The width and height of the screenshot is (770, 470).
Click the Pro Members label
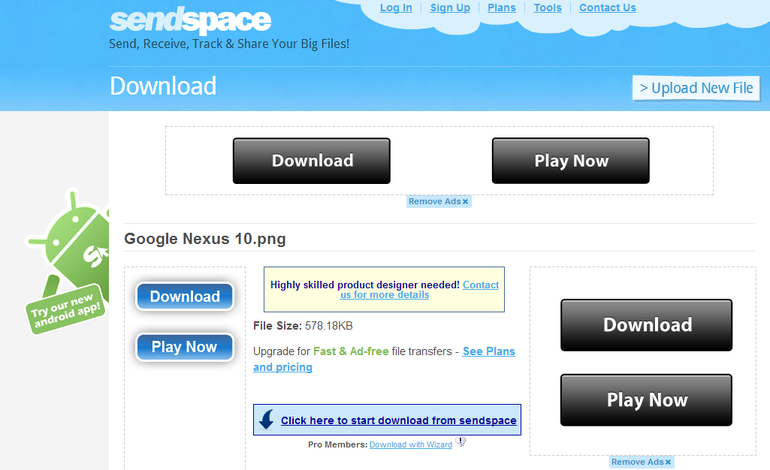click(x=337, y=444)
